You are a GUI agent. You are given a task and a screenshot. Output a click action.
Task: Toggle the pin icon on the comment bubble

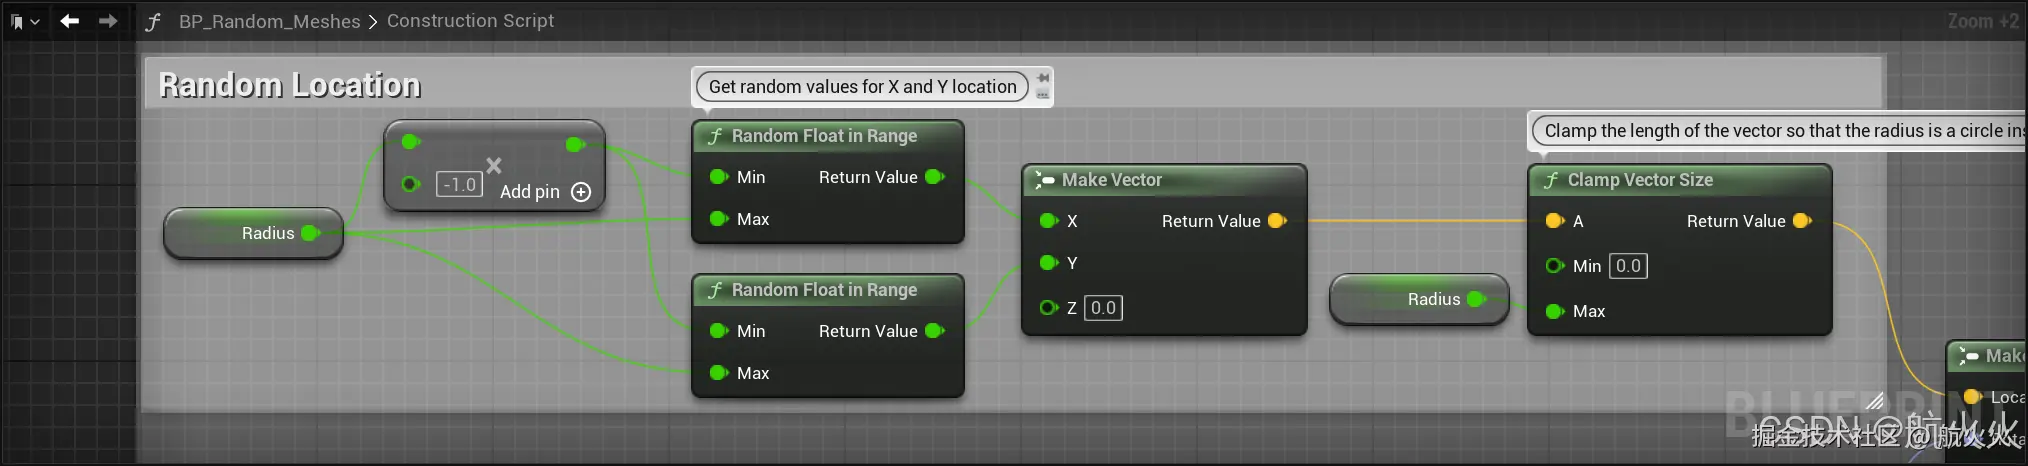pos(1043,78)
